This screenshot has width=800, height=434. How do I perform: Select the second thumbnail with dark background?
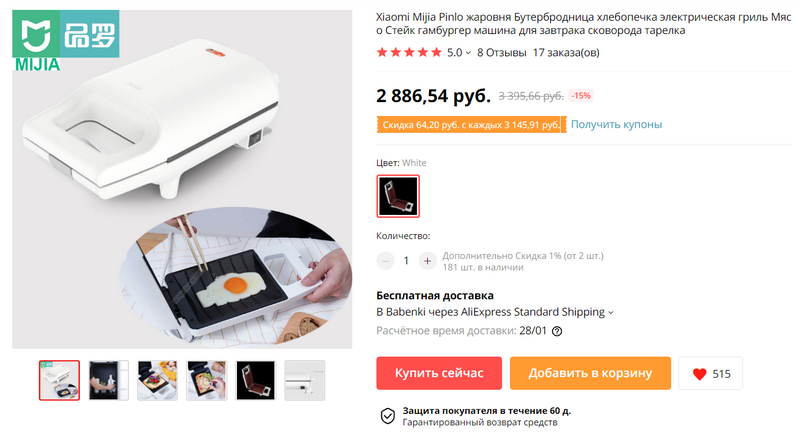[x=108, y=380]
